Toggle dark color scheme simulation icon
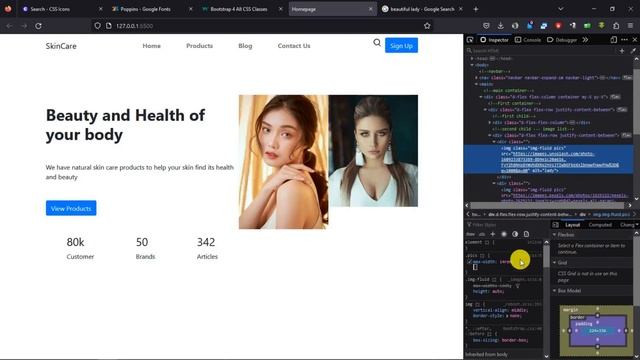Viewport: 640px width, 360px height. [515, 234]
